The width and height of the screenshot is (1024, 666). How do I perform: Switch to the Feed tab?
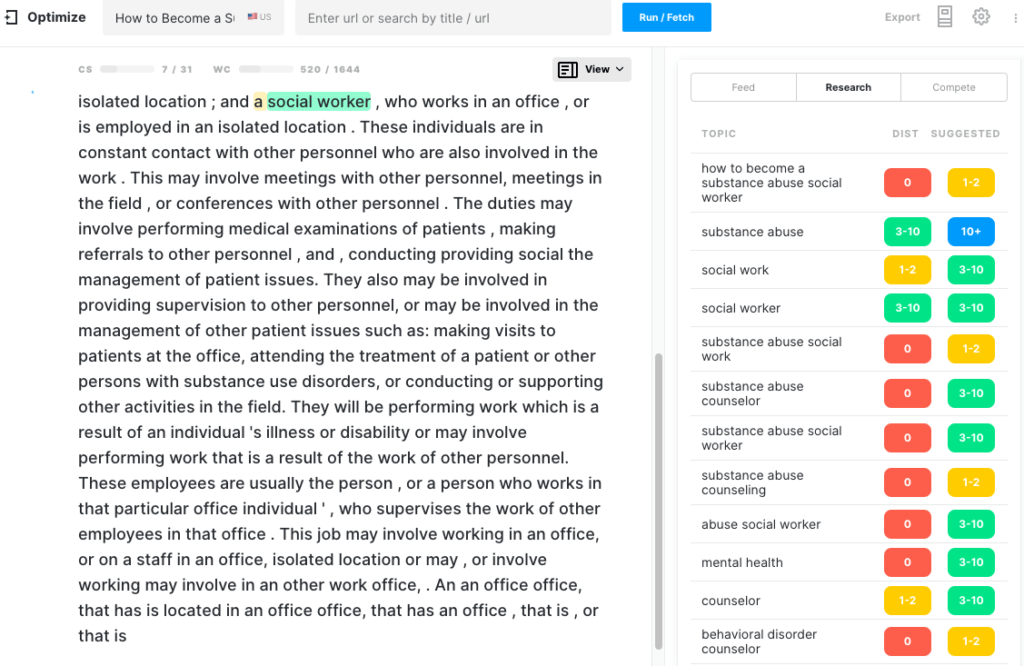coord(743,88)
